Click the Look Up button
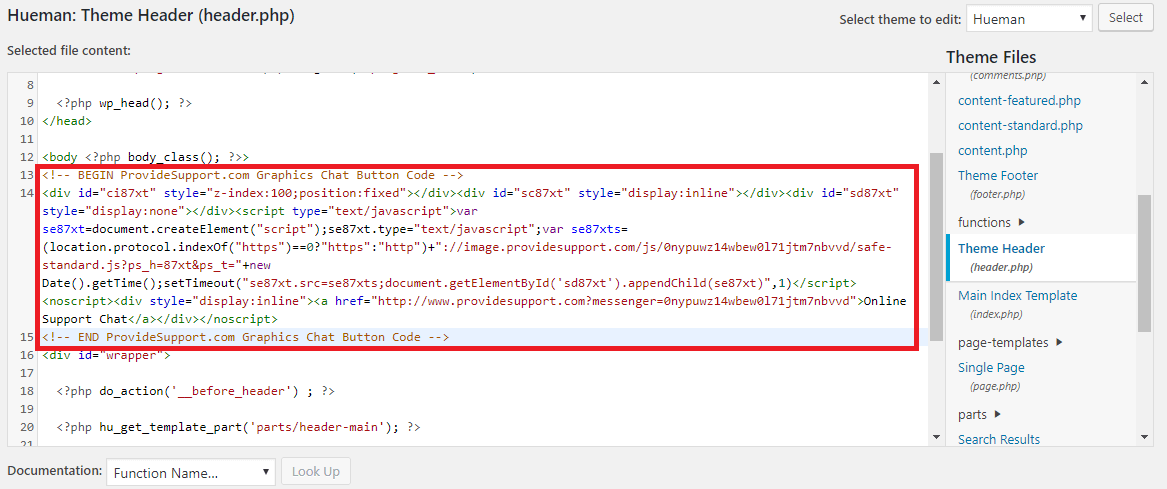 [x=316, y=472]
